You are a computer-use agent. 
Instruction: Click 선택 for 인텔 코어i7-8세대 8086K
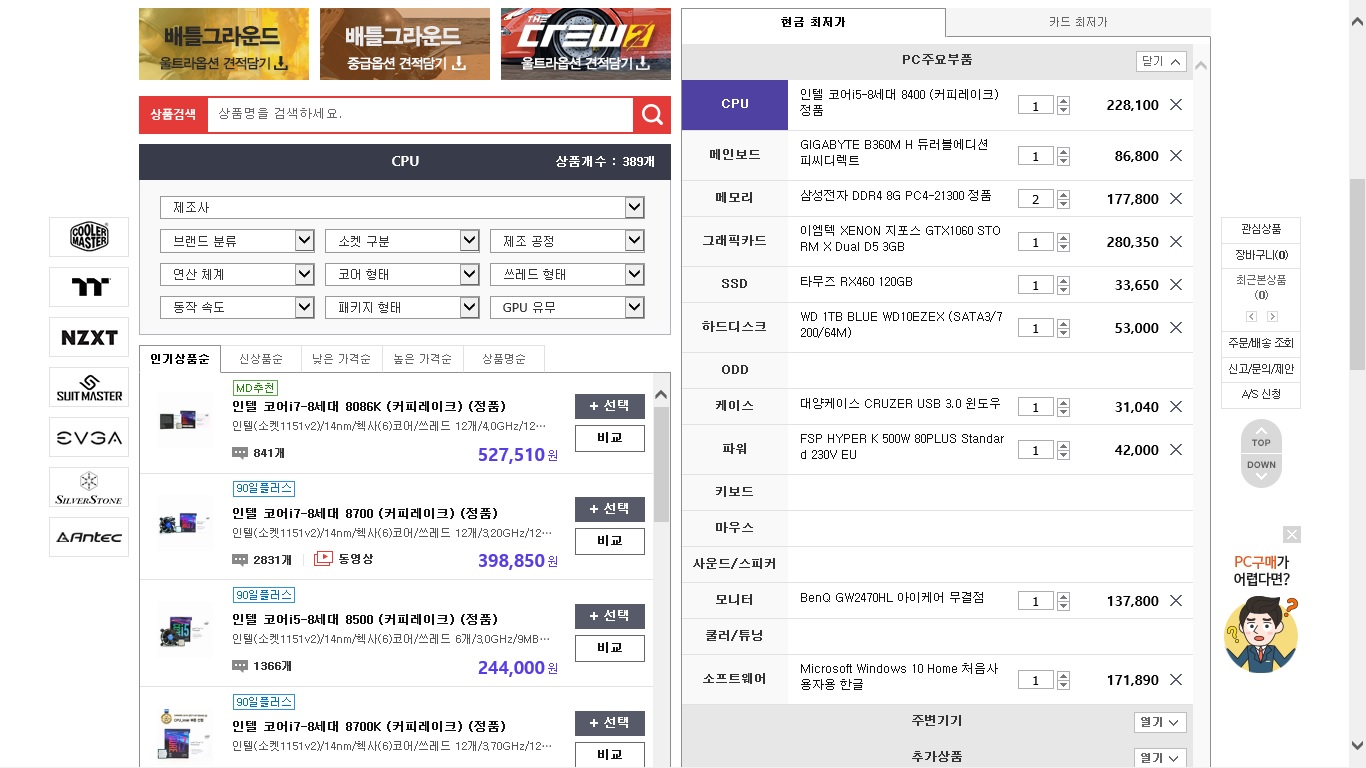pyautogui.click(x=610, y=406)
